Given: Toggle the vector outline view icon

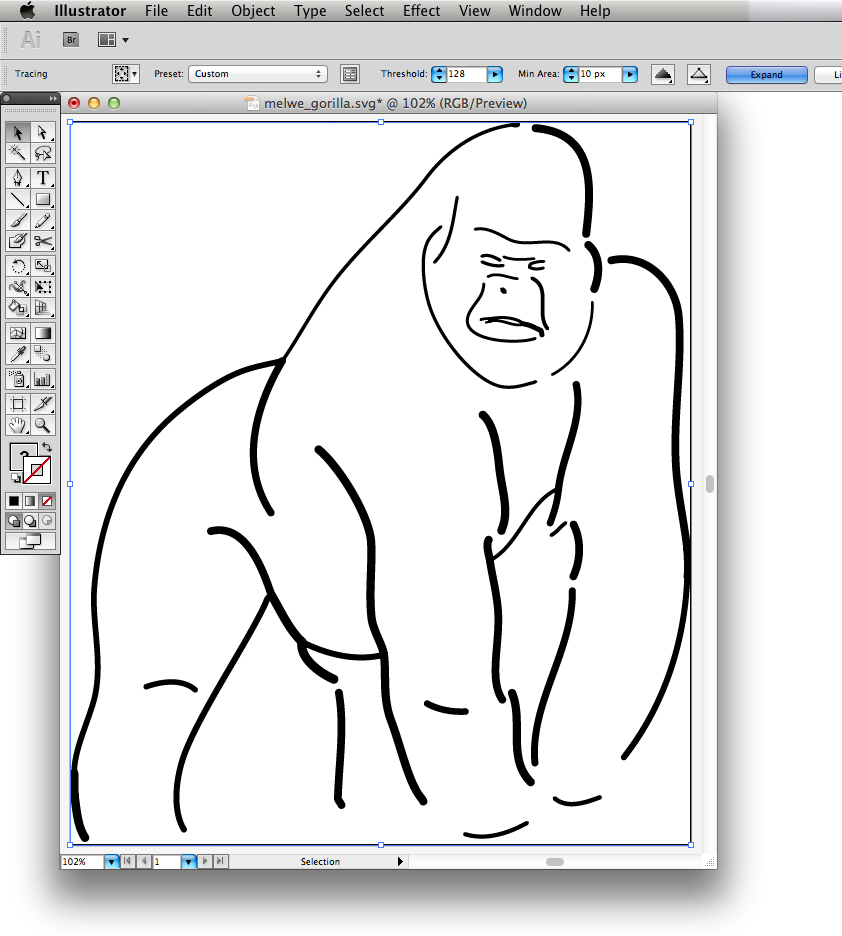Looking at the screenshot, I should pos(698,73).
